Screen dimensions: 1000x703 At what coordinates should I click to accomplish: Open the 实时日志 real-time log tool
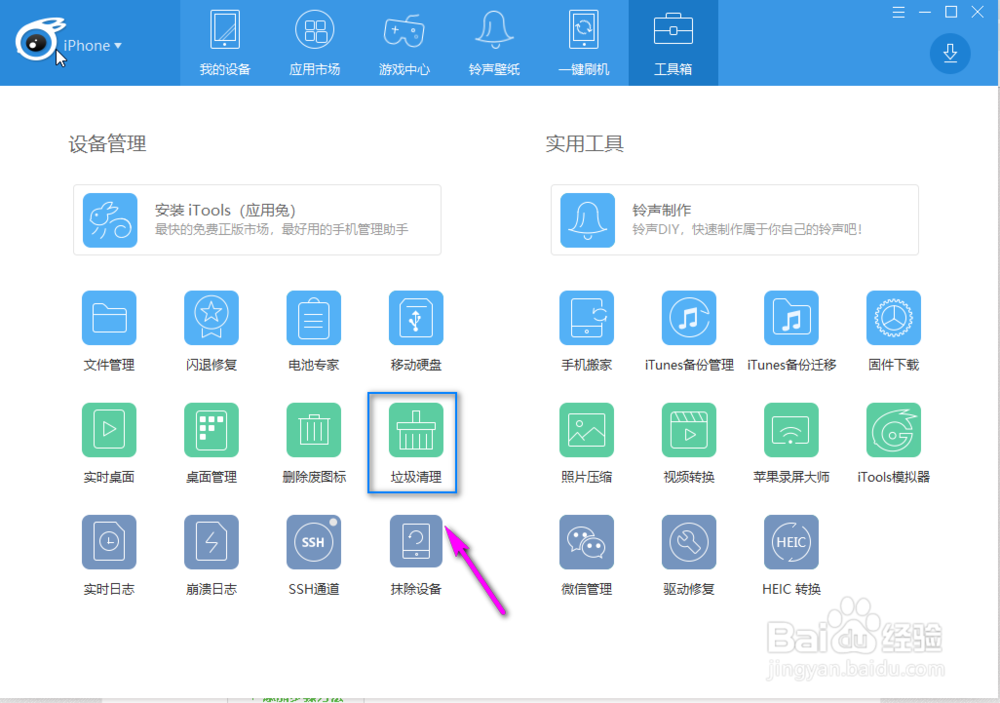pos(109,542)
